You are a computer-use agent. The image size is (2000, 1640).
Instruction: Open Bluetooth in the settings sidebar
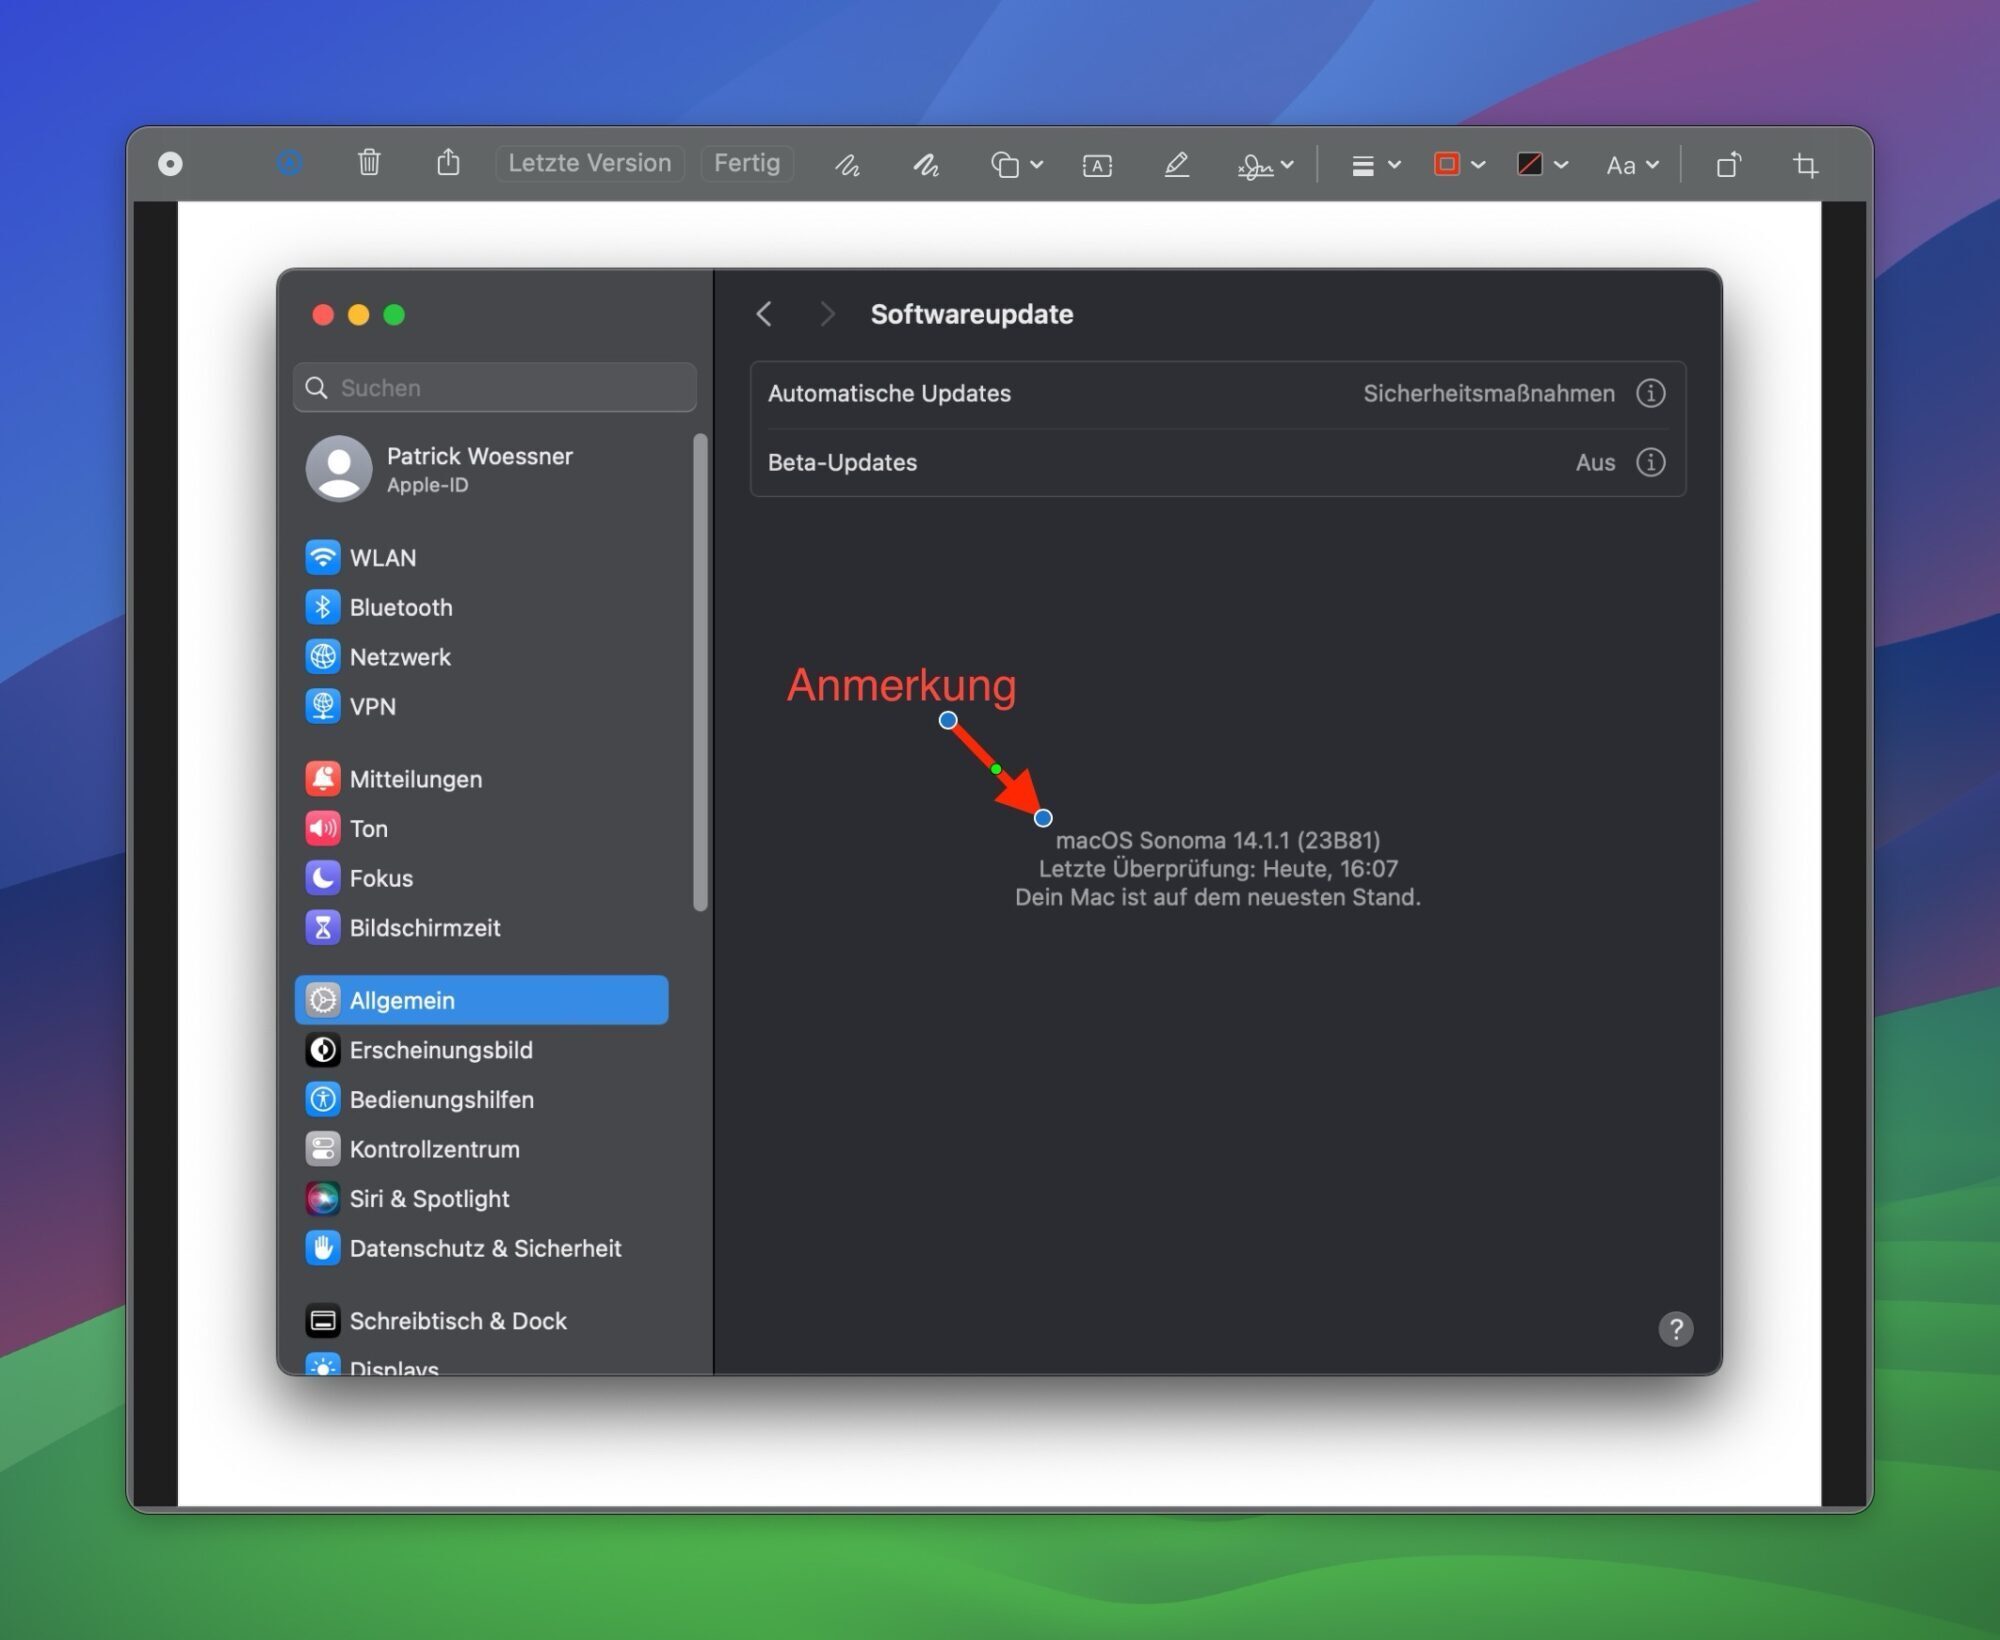click(400, 607)
